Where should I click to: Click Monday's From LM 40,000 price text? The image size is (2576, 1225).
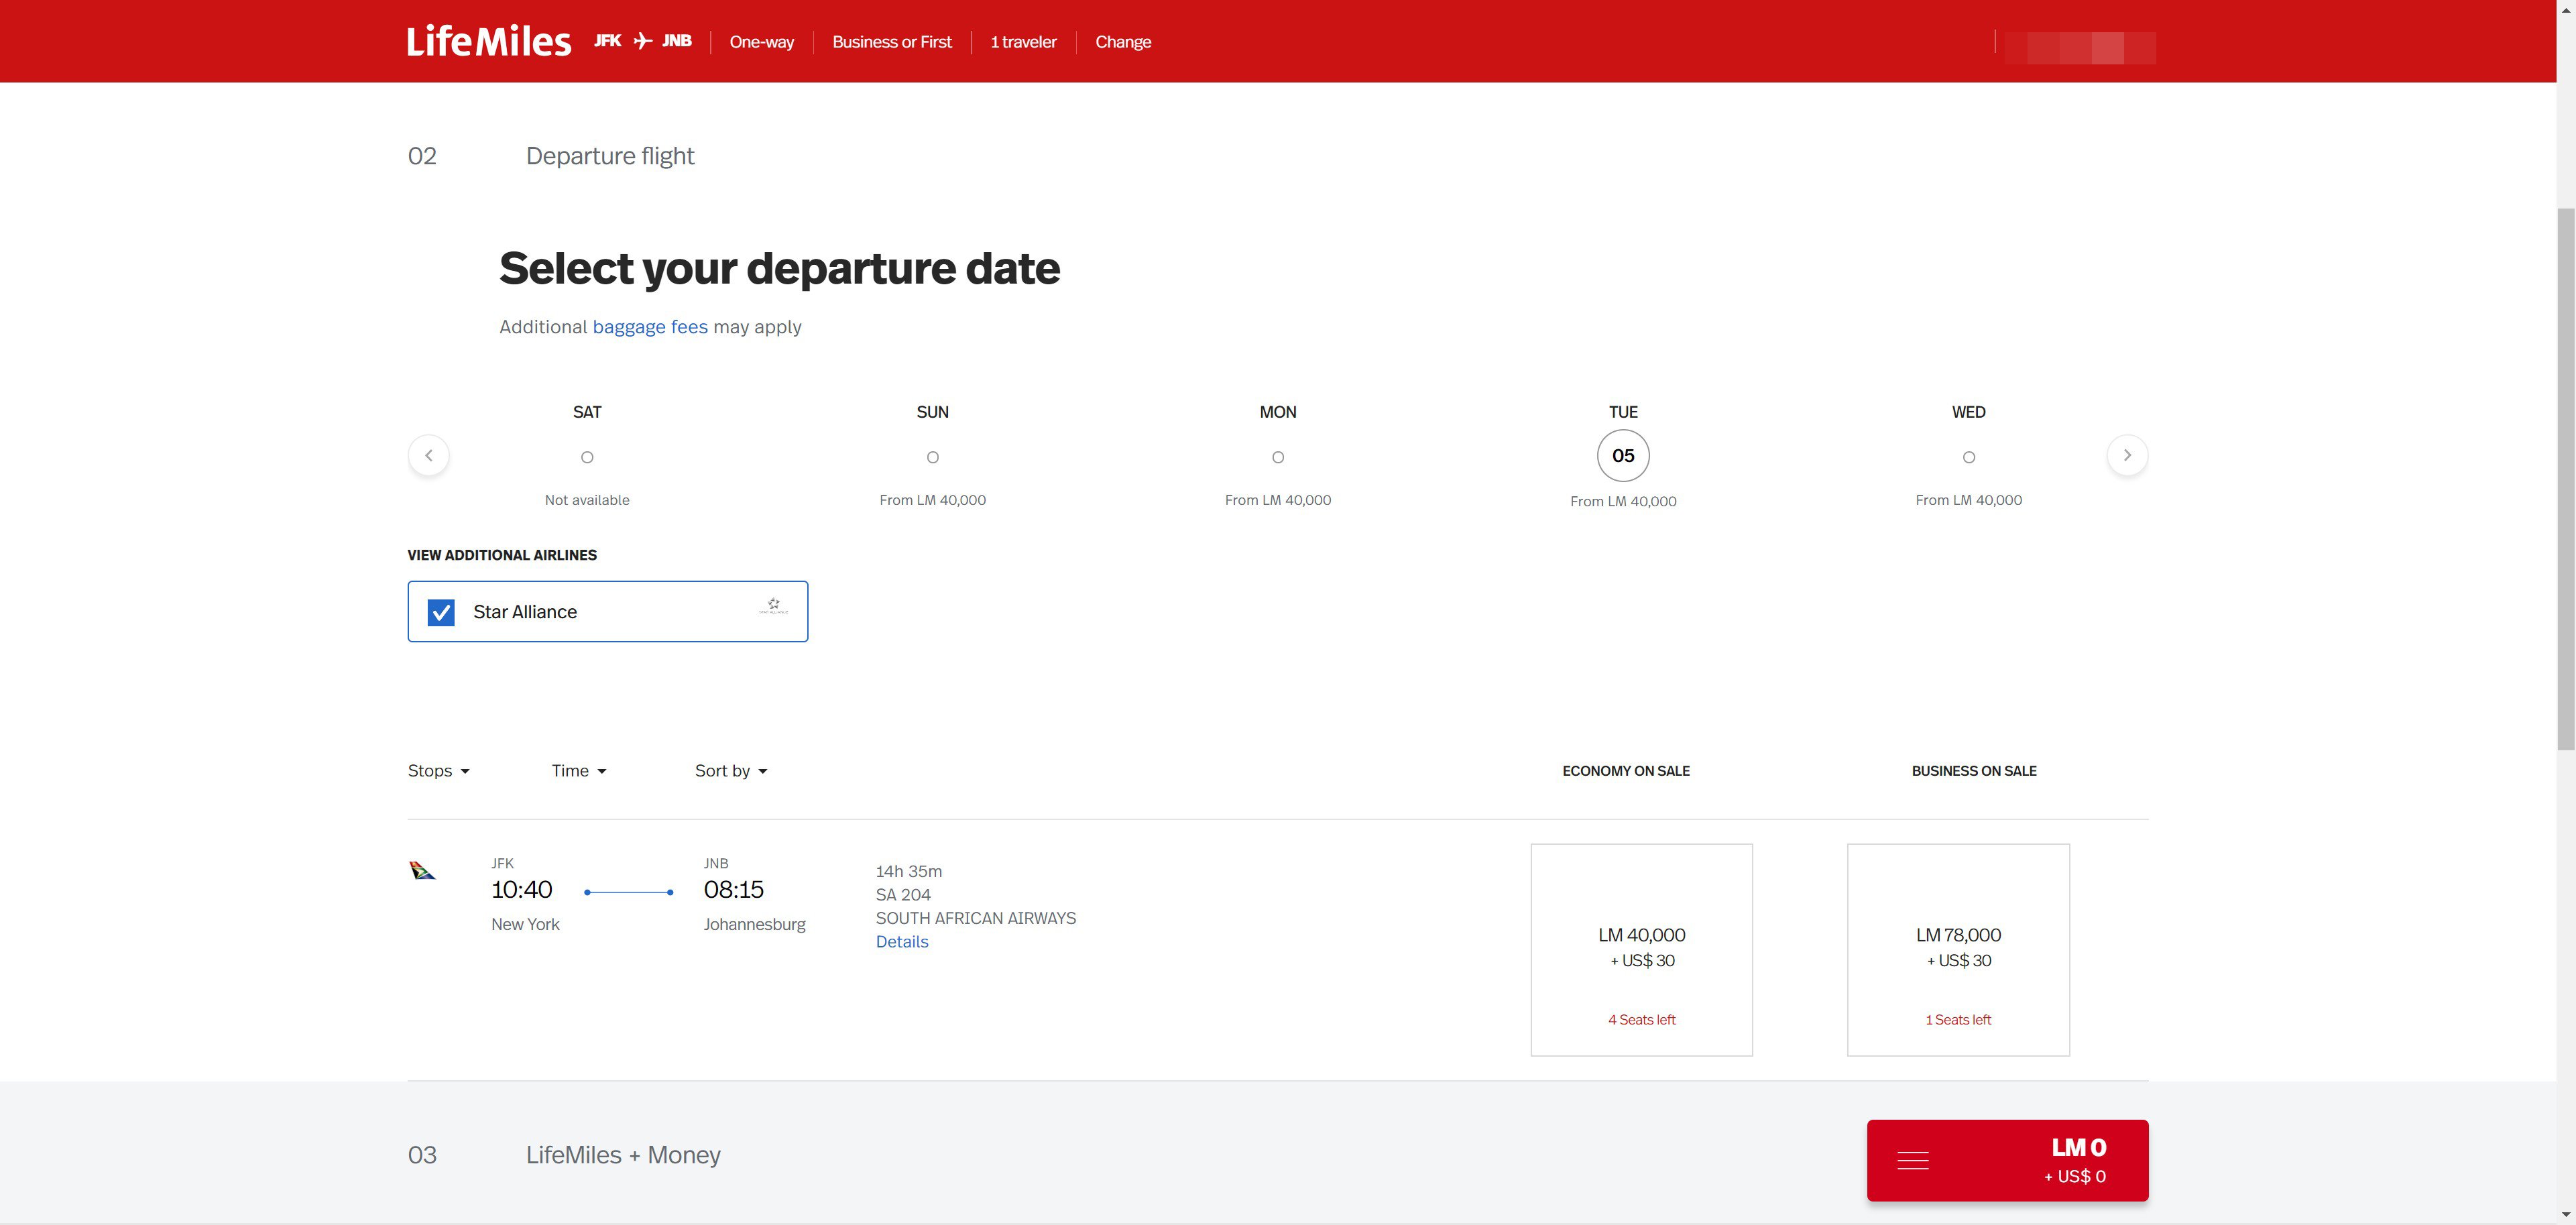click(x=1278, y=500)
